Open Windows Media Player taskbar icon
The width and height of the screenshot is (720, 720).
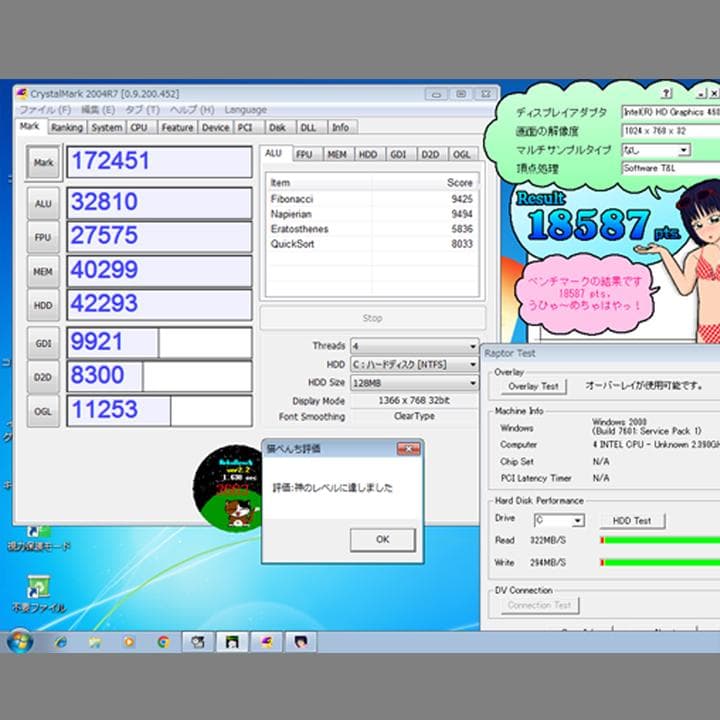(x=129, y=641)
